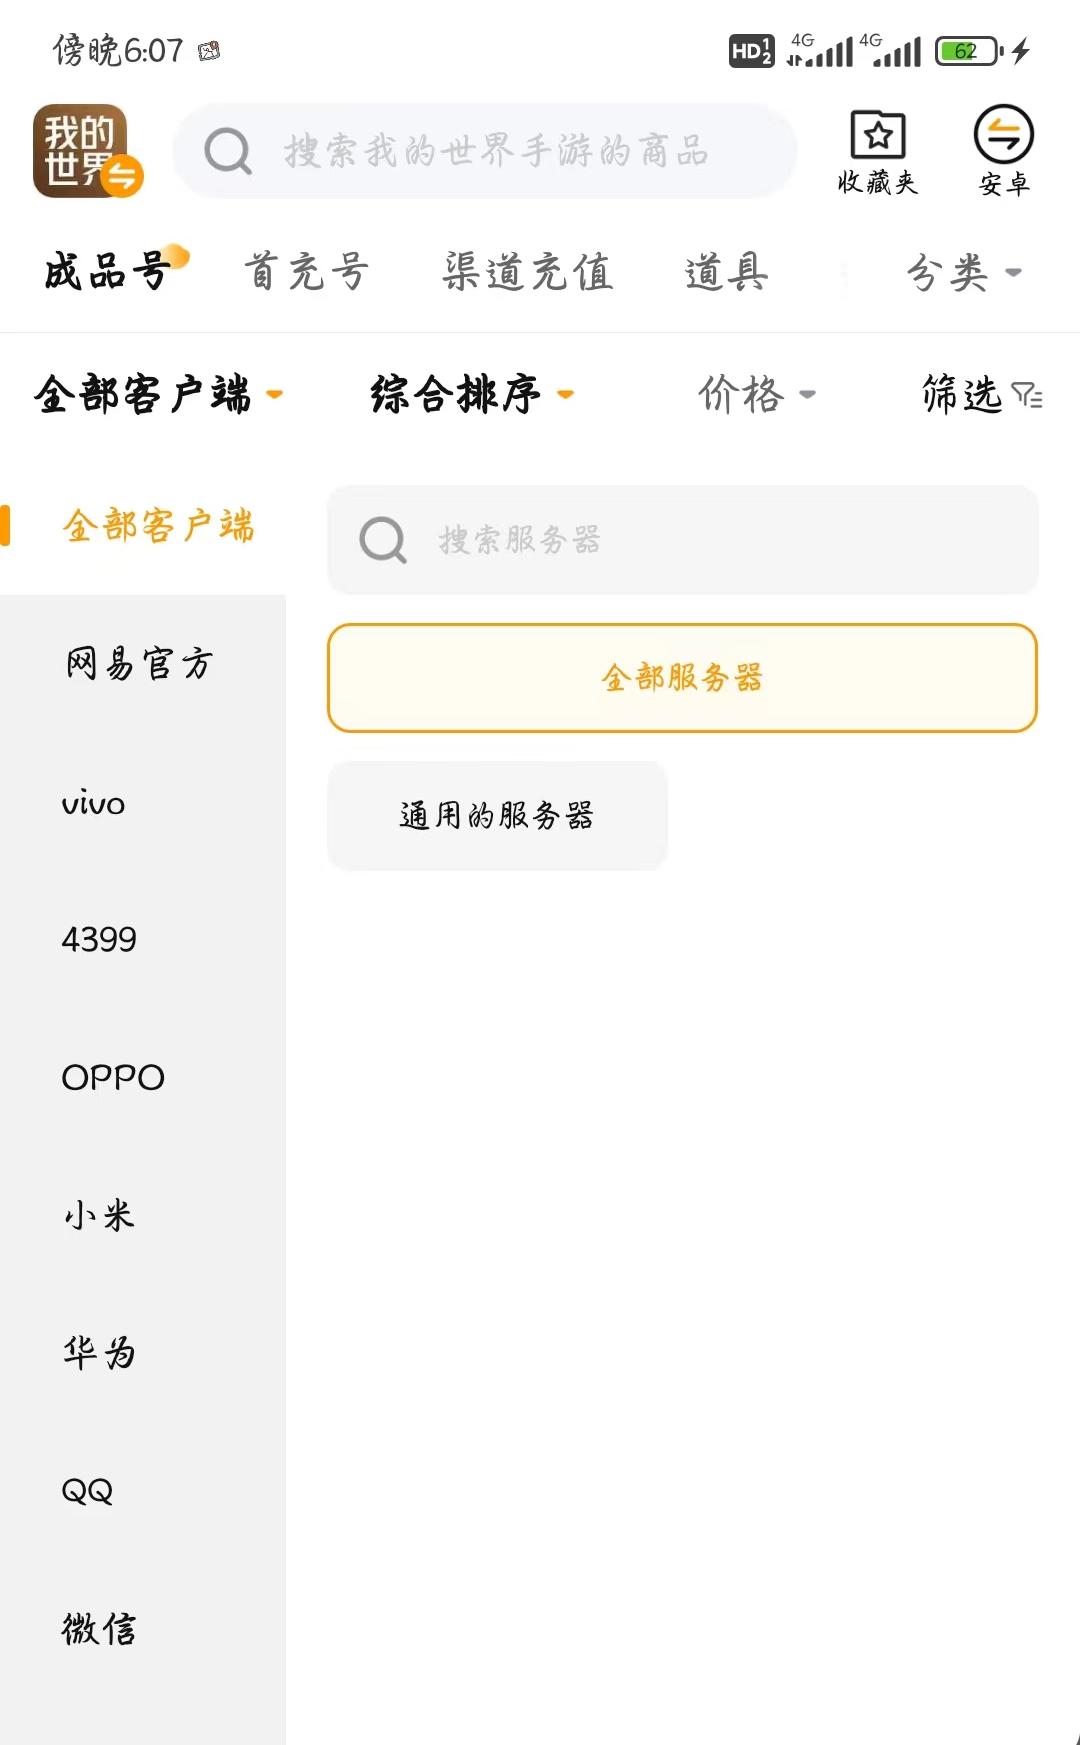Choose the 通用的服务器 button
The width and height of the screenshot is (1080, 1745).
tap(497, 815)
